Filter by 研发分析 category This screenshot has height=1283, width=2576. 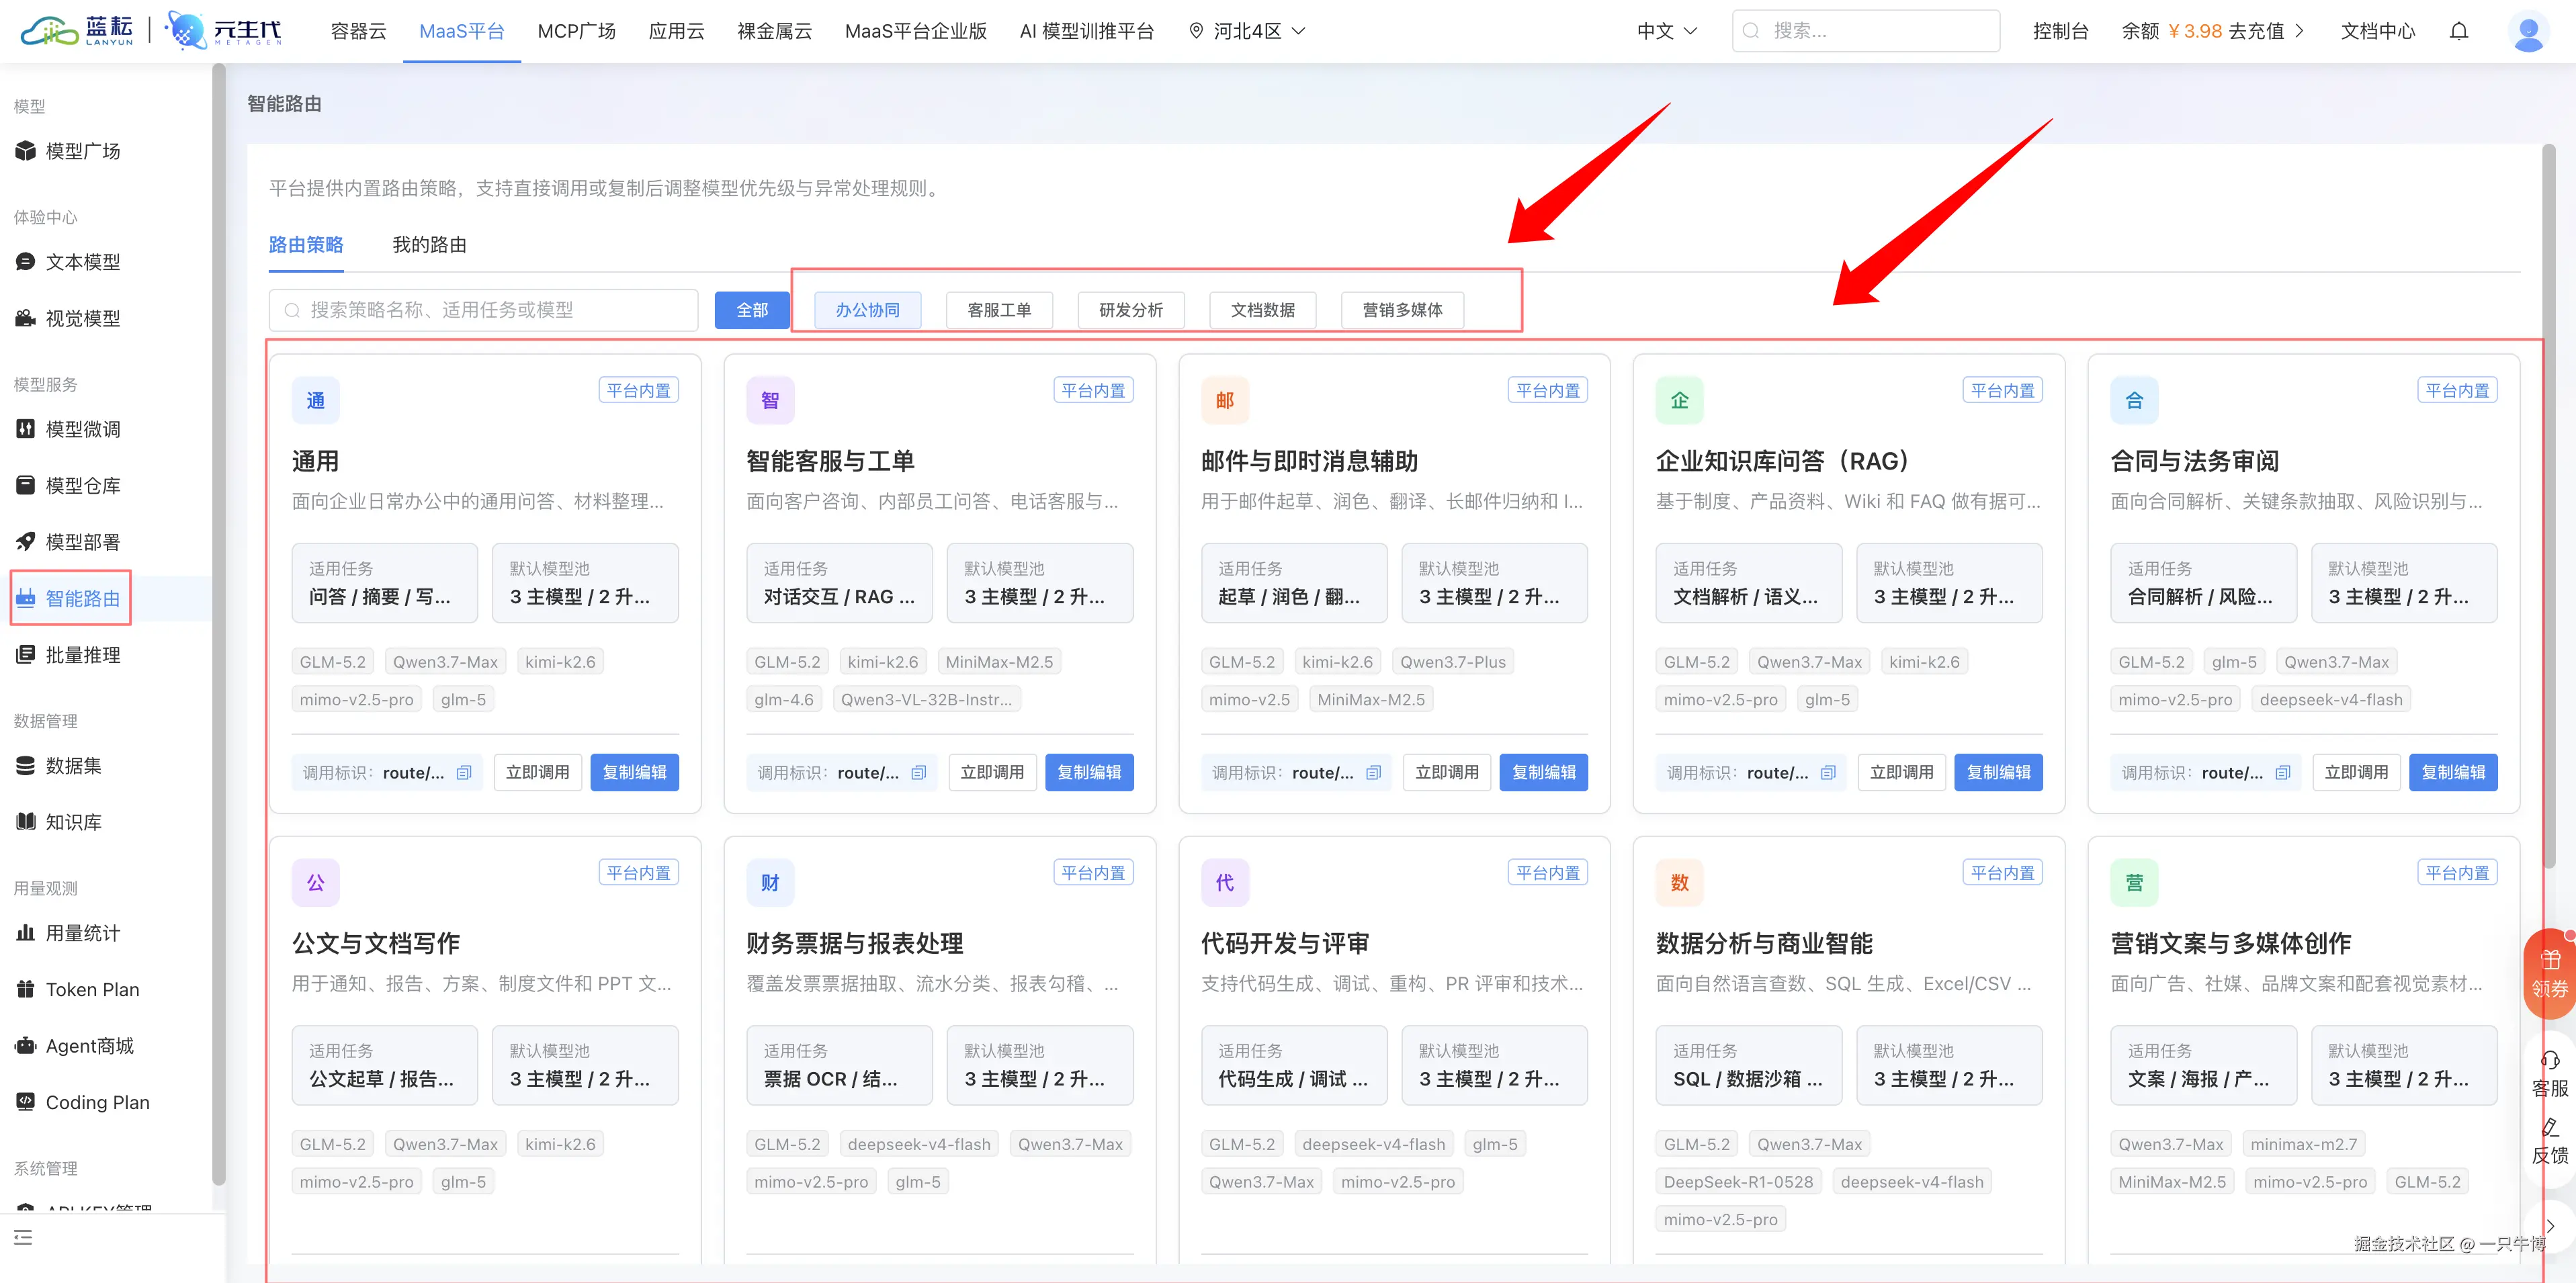tap(1131, 310)
